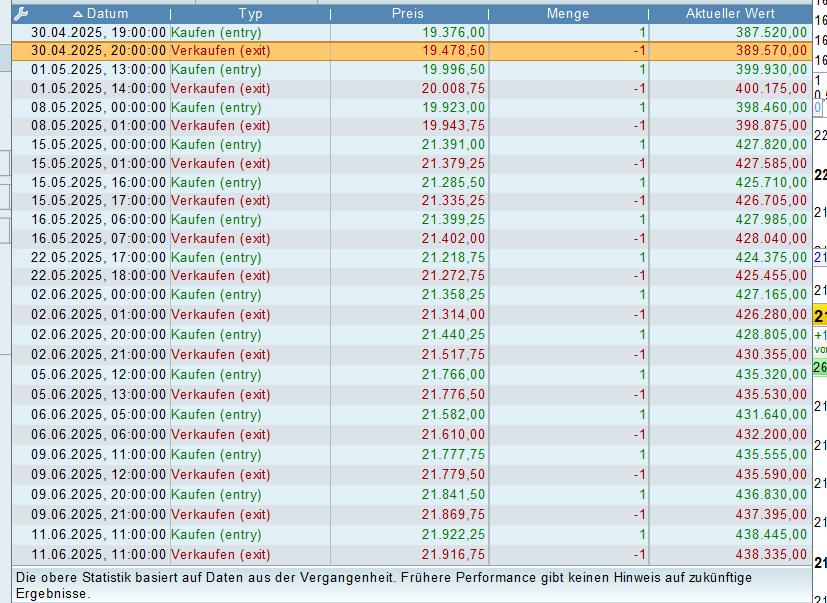Screen dimensions: 827x603
Task: Click the disclaimer text below the table
Action: click(384, 586)
